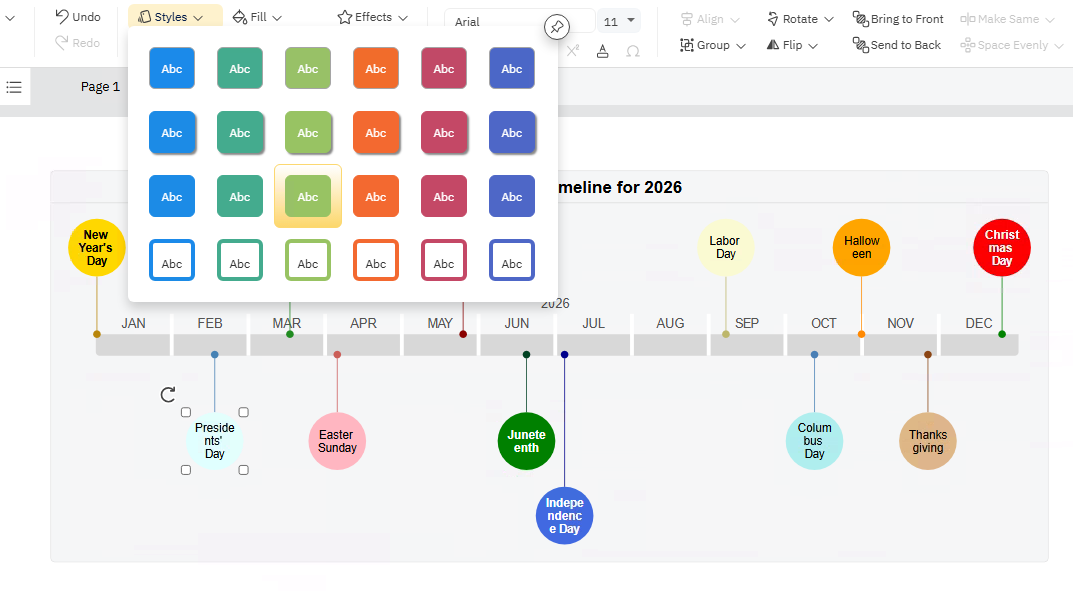
Task: Open the Styles dropdown
Action: point(171,17)
